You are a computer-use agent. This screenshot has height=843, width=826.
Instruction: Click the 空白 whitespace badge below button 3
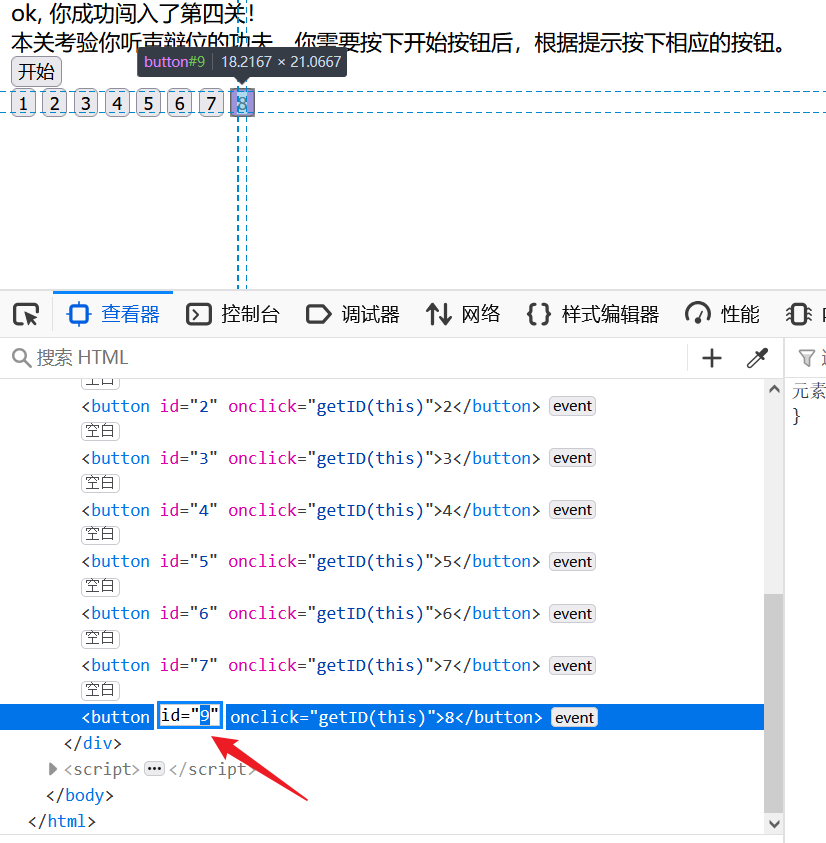(x=100, y=483)
